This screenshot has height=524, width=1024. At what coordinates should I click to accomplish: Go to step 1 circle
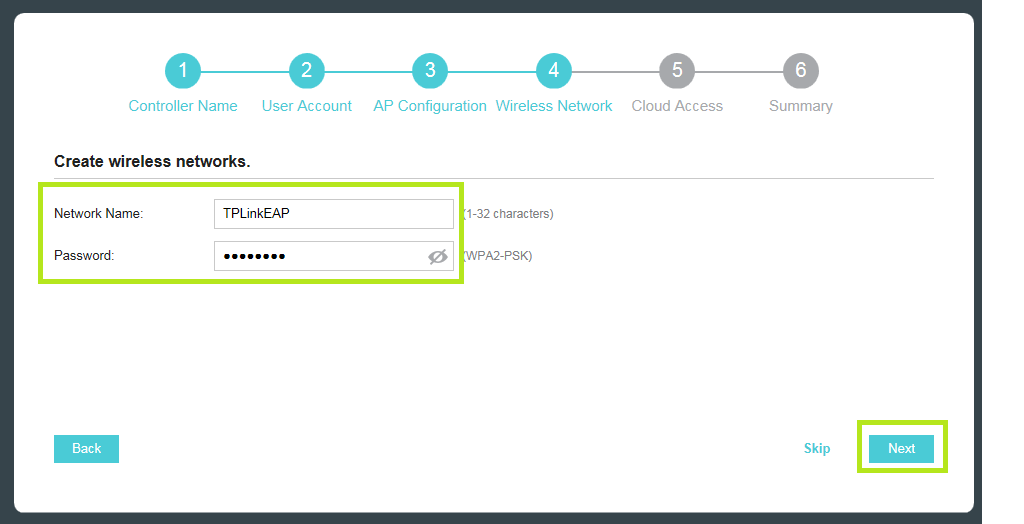click(x=183, y=71)
